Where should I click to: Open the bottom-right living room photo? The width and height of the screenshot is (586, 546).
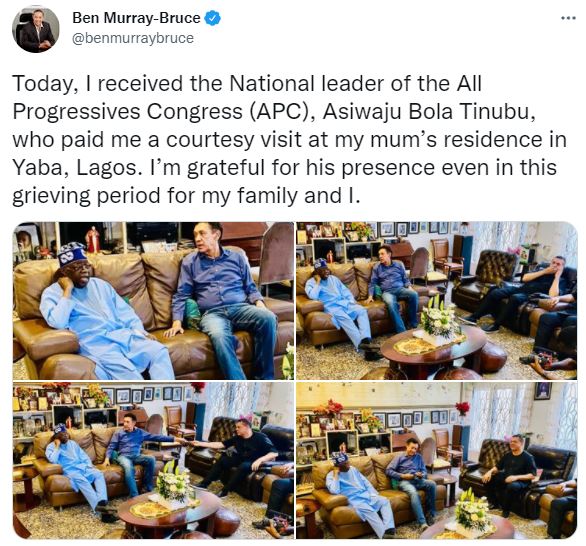[x=437, y=460]
